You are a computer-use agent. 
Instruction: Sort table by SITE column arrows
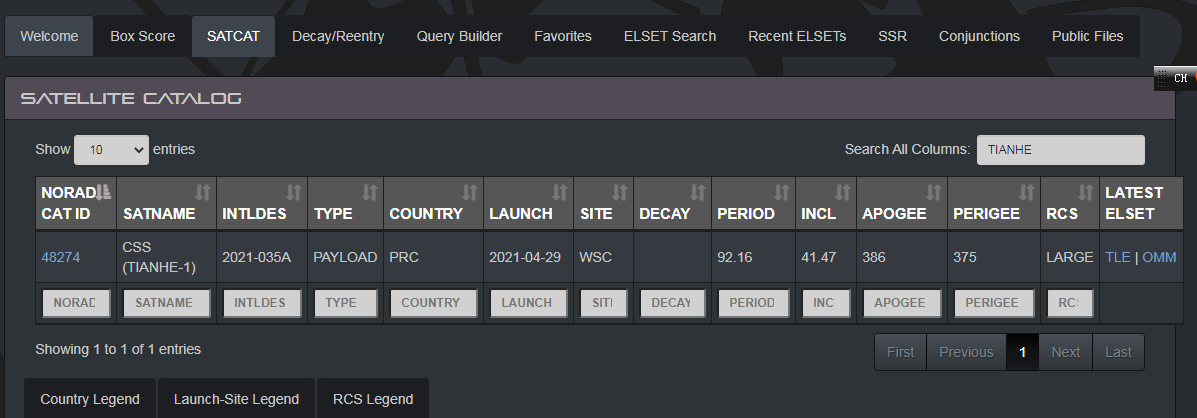click(619, 191)
